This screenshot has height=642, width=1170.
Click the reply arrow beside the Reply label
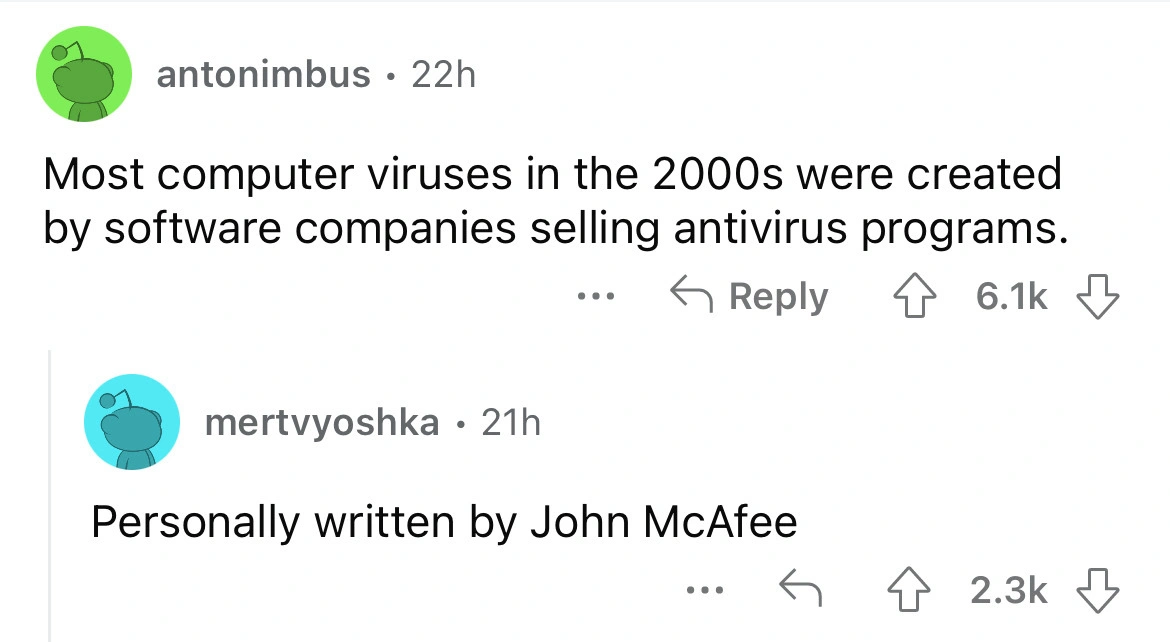(x=689, y=297)
